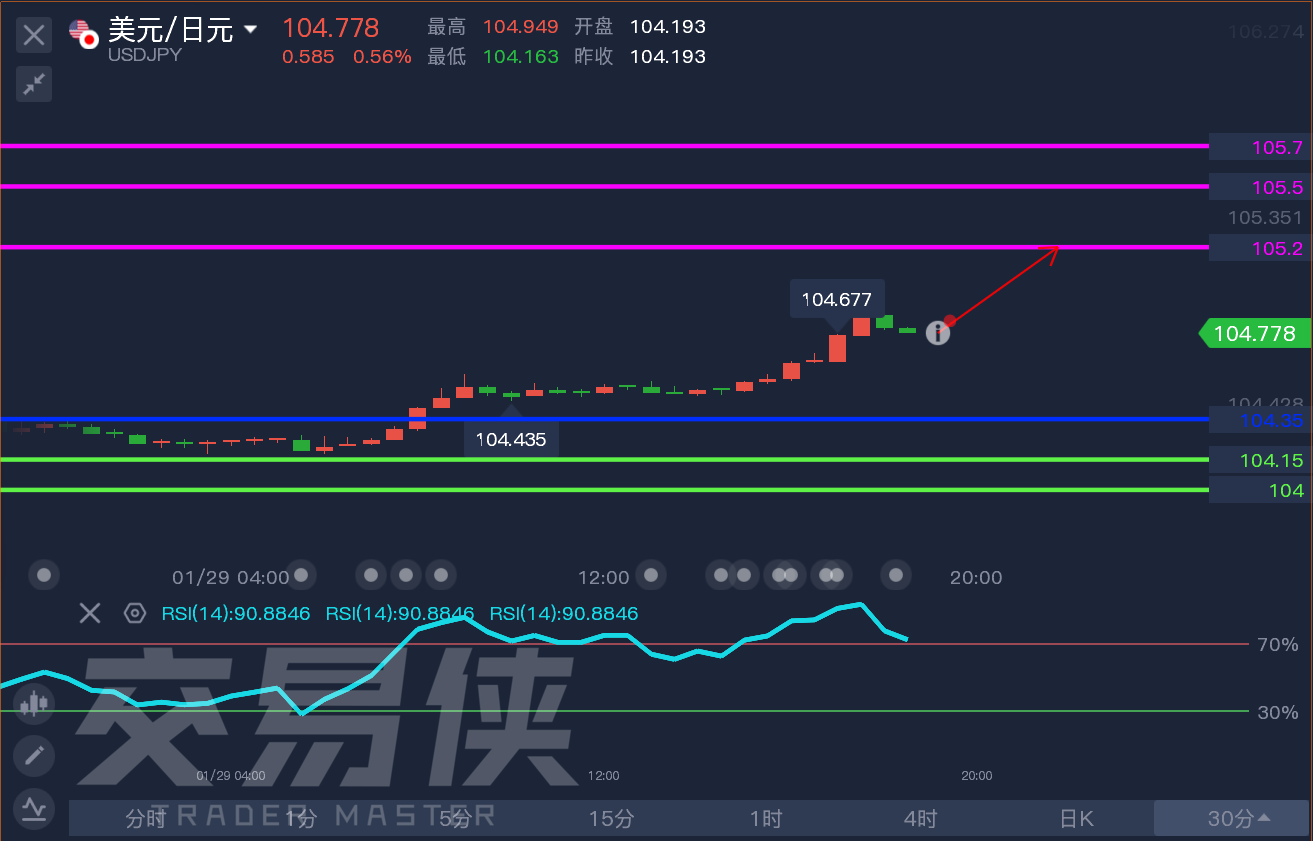1313x841 pixels.
Task: Click the first RSI(14):90.8846 label
Action: click(236, 613)
